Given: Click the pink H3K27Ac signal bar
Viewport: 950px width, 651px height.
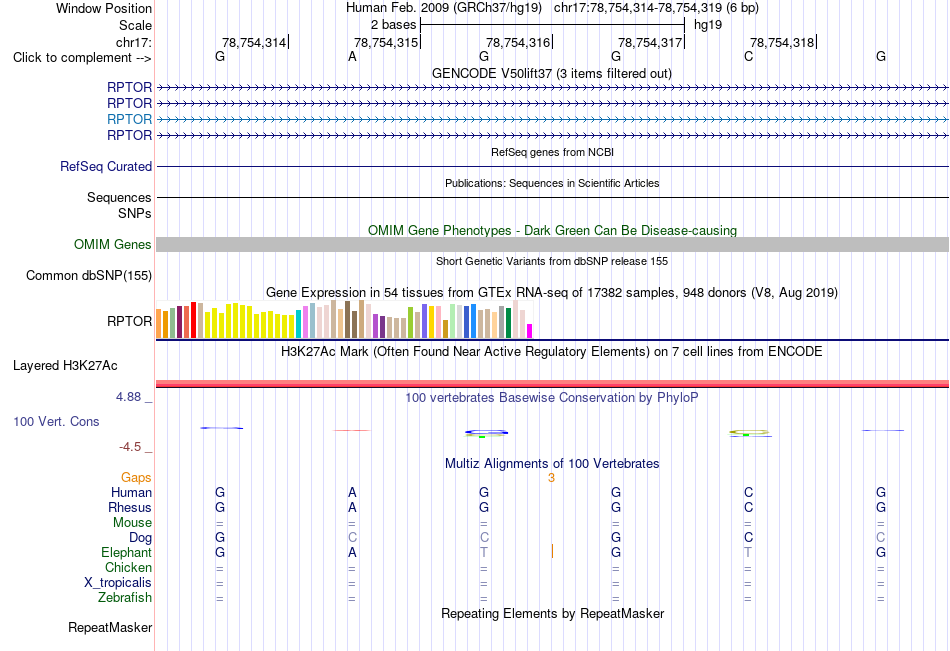Looking at the screenshot, I should point(552,384).
